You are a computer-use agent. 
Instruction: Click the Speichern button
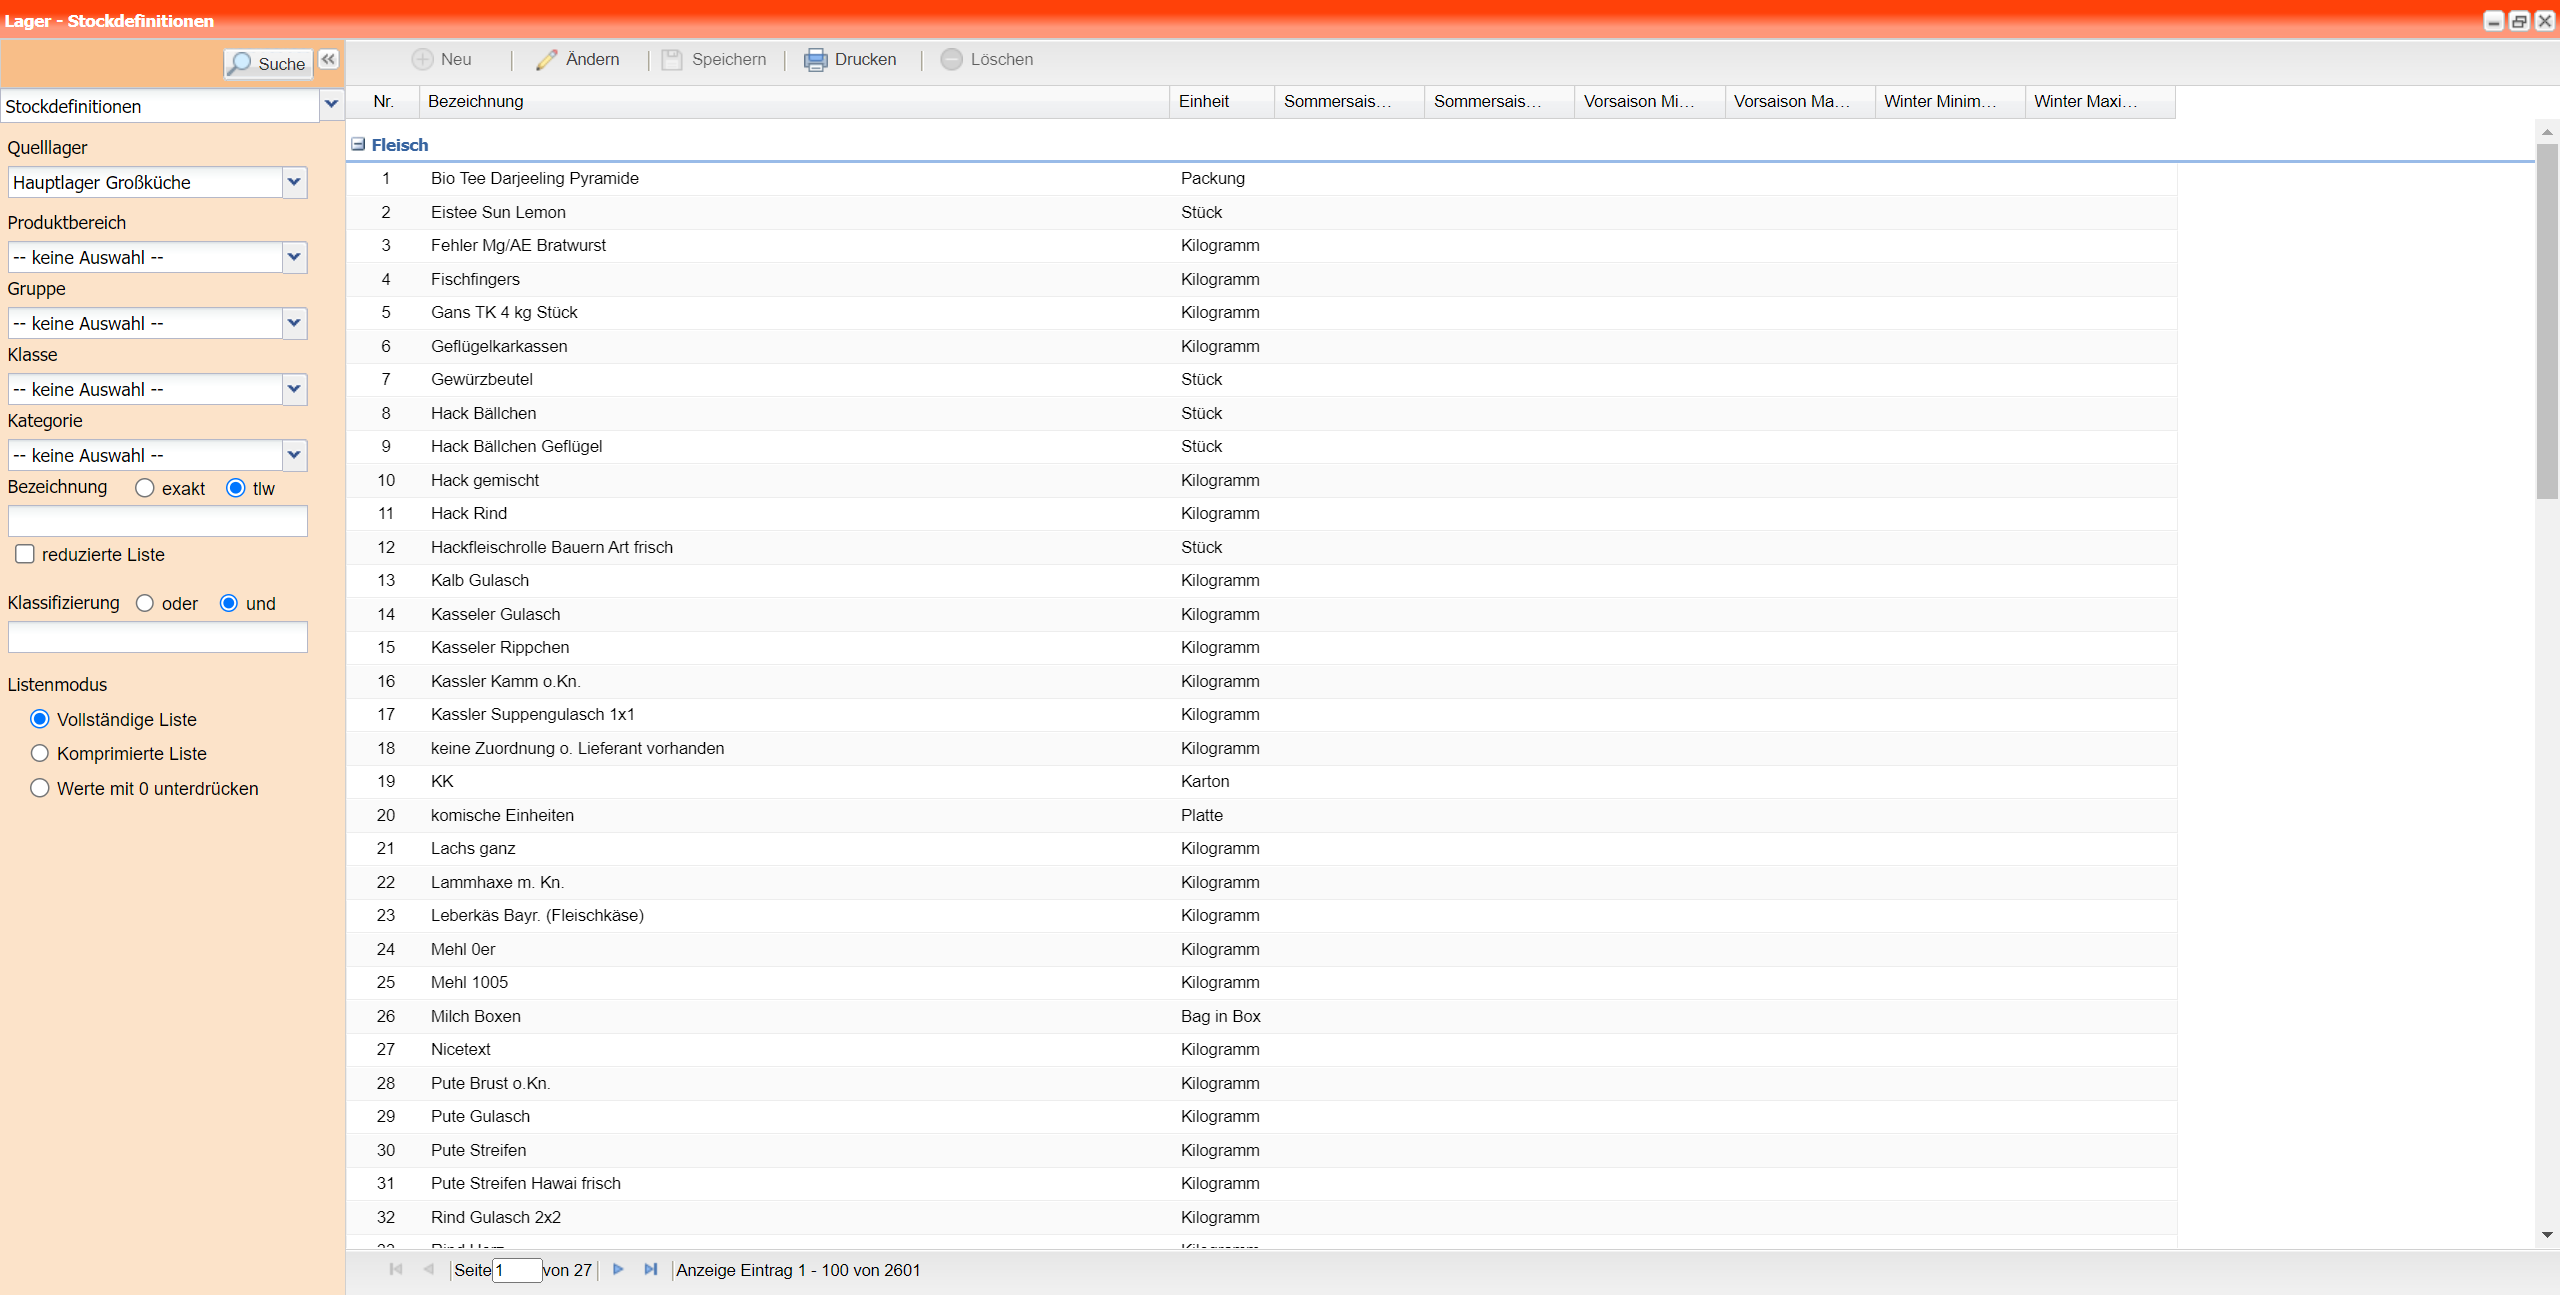click(714, 60)
